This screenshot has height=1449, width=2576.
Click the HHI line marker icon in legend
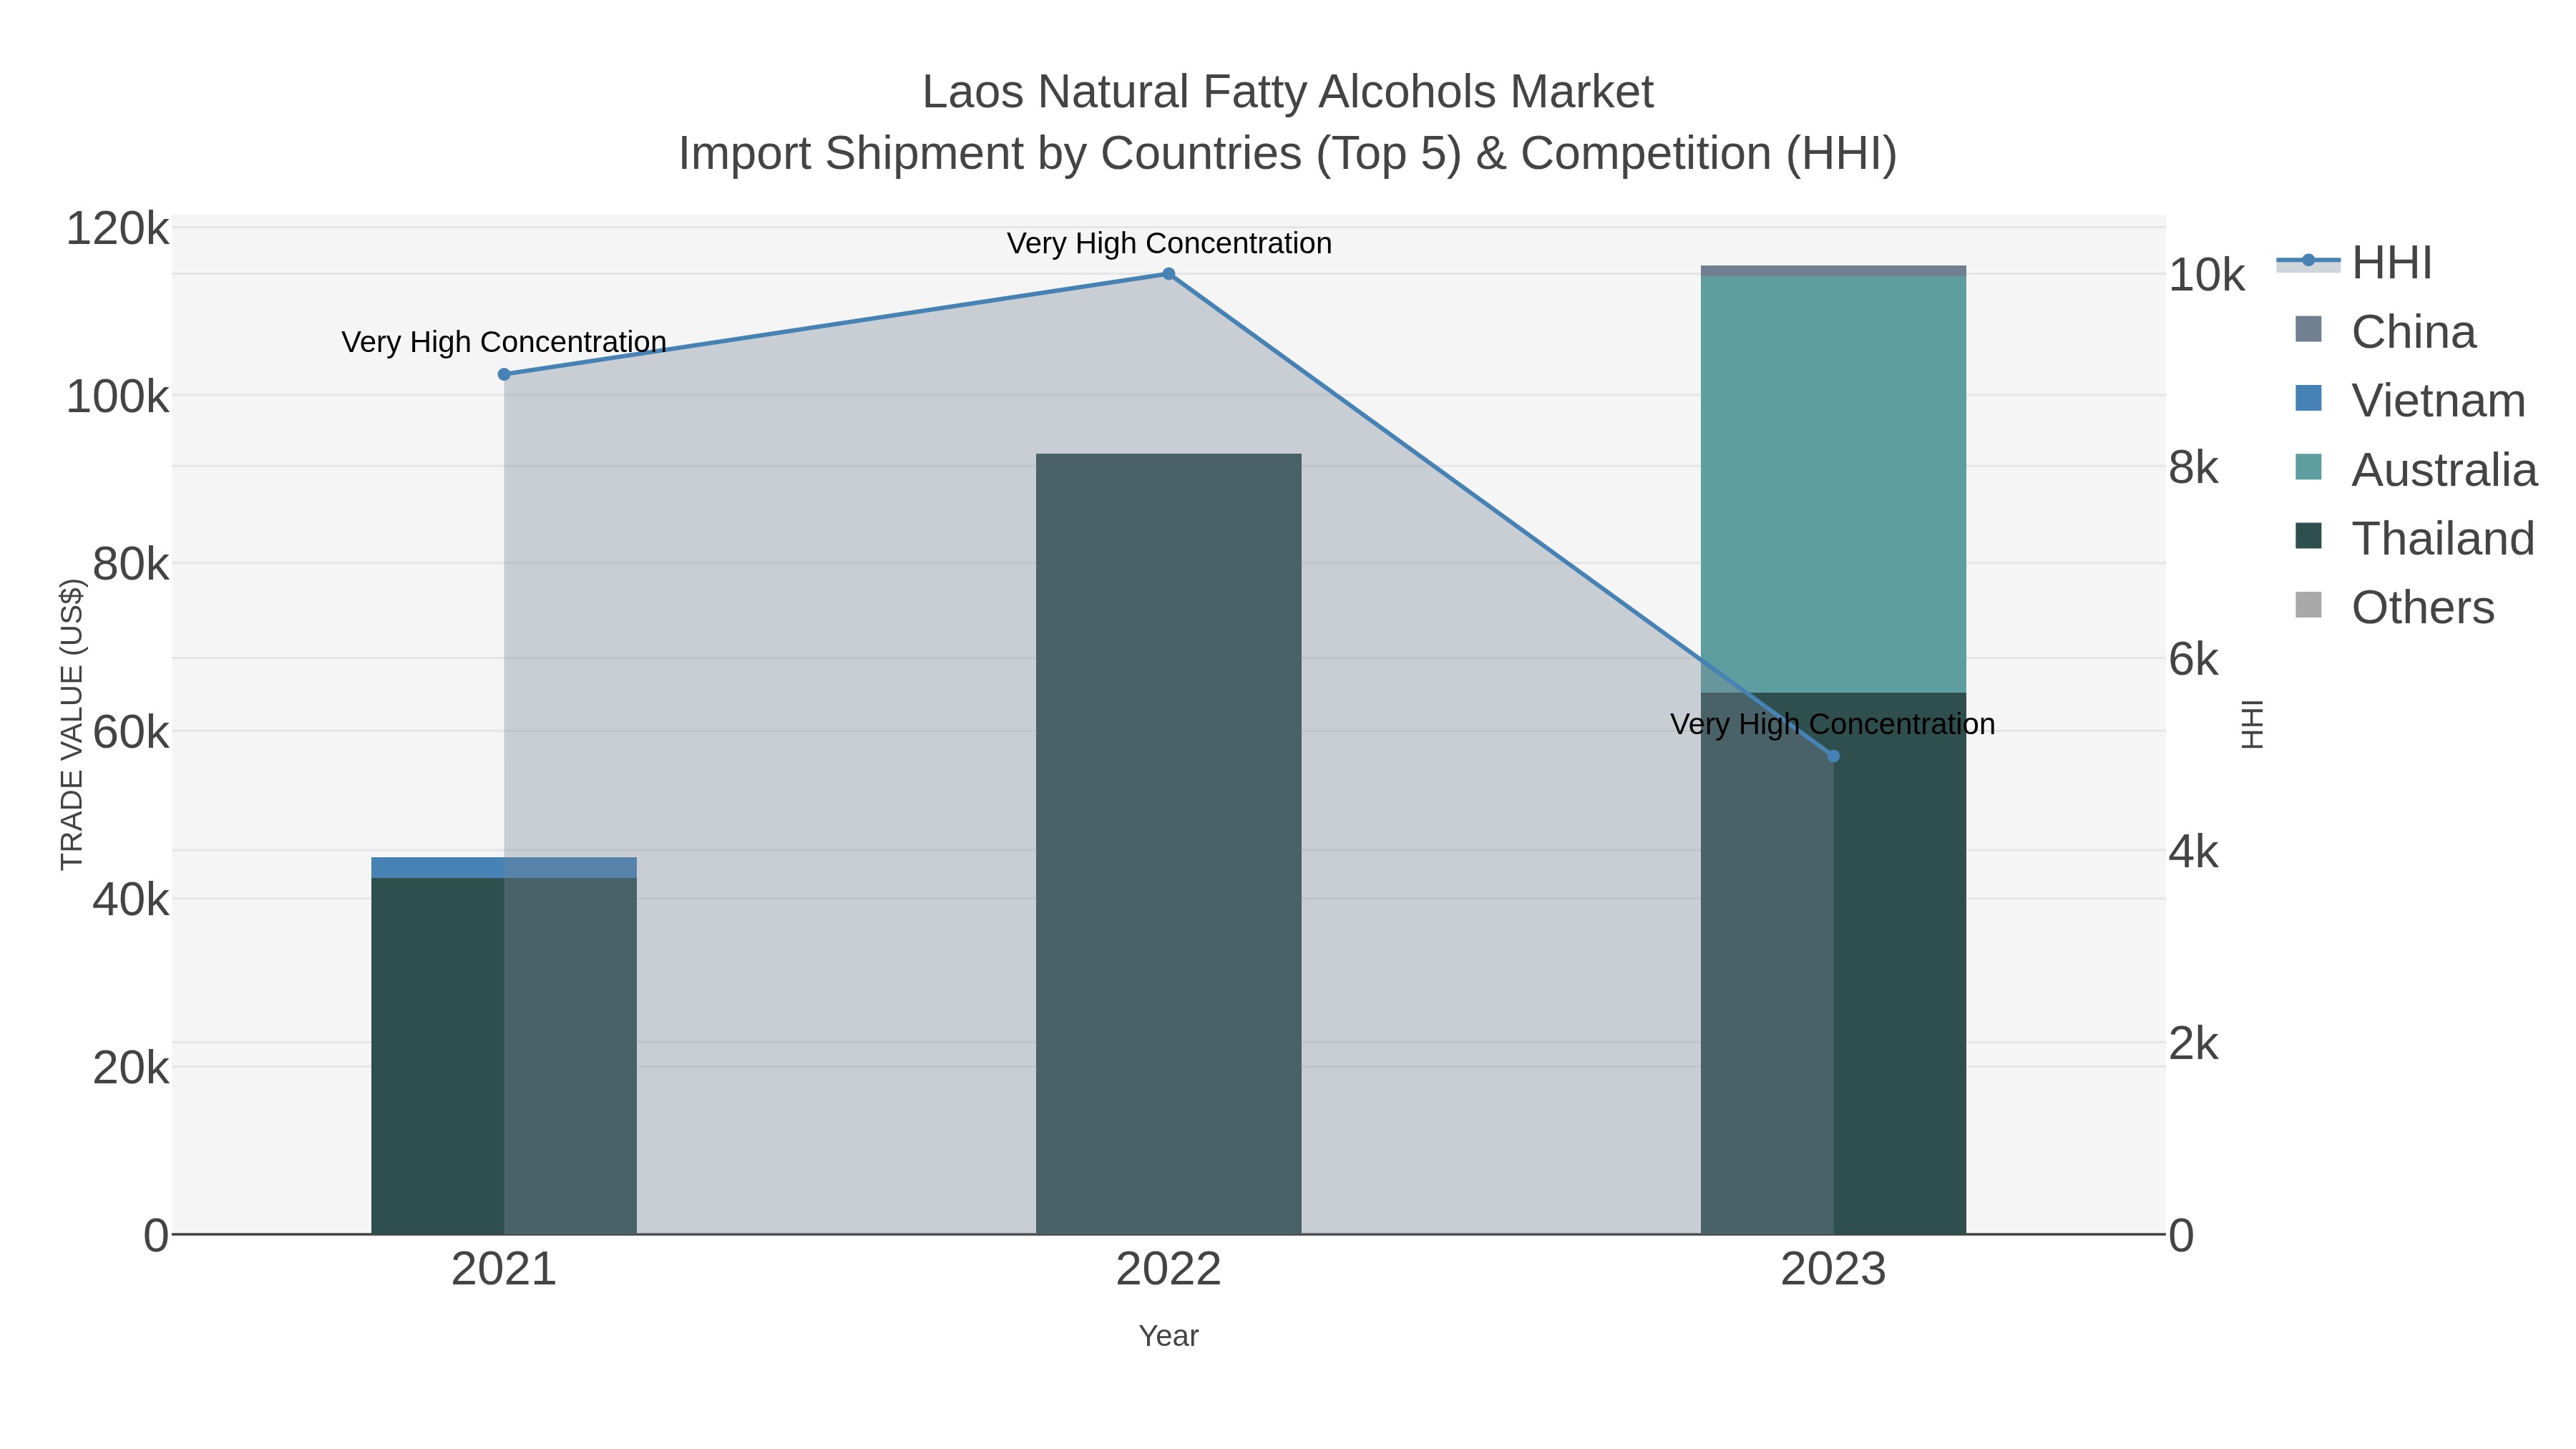tap(2308, 261)
